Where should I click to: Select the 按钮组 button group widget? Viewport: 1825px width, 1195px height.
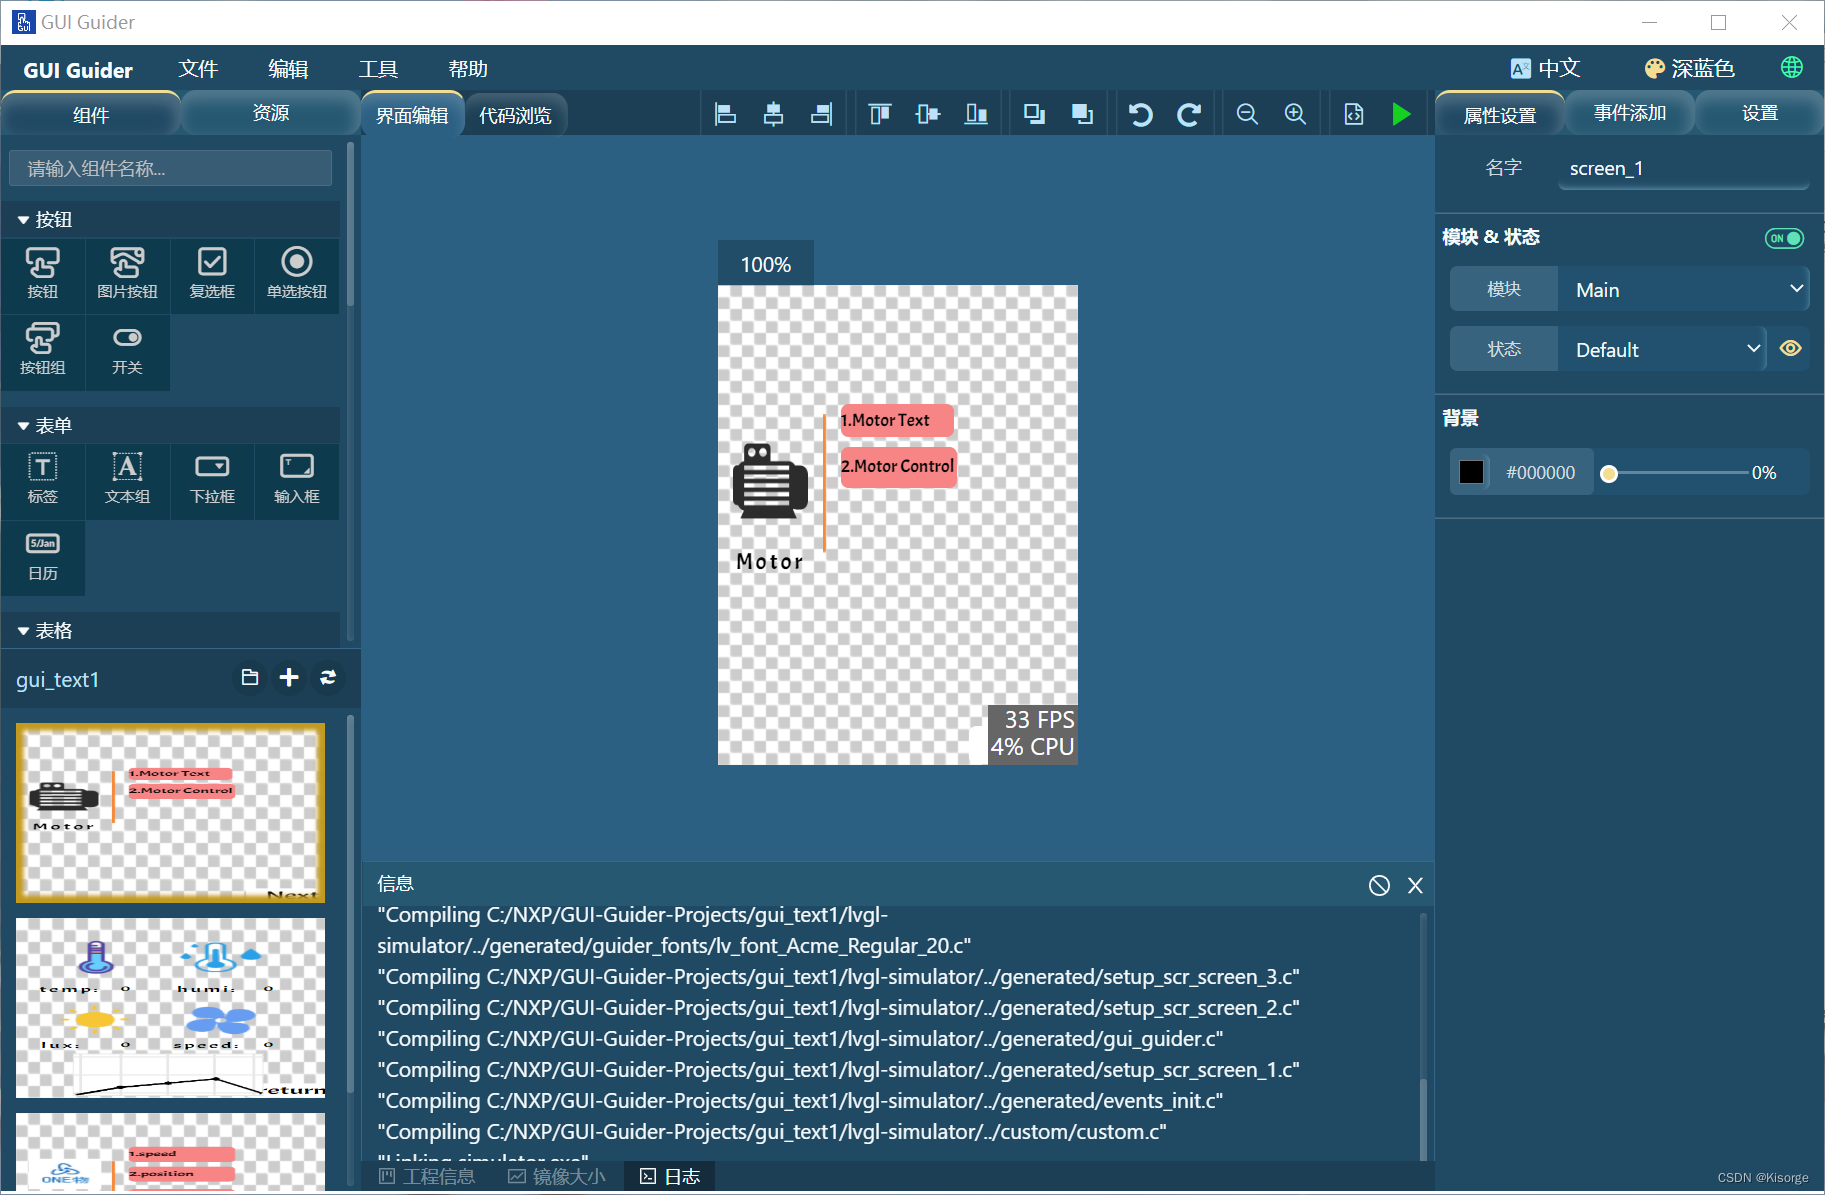43,350
